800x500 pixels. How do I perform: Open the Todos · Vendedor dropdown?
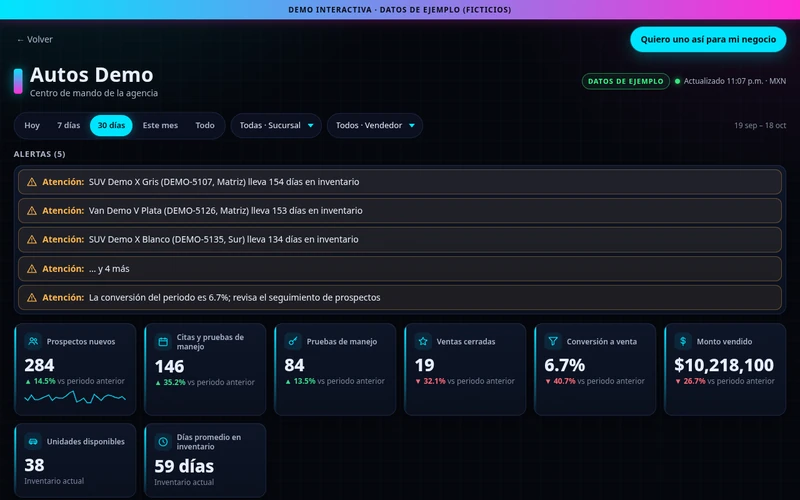pos(375,126)
